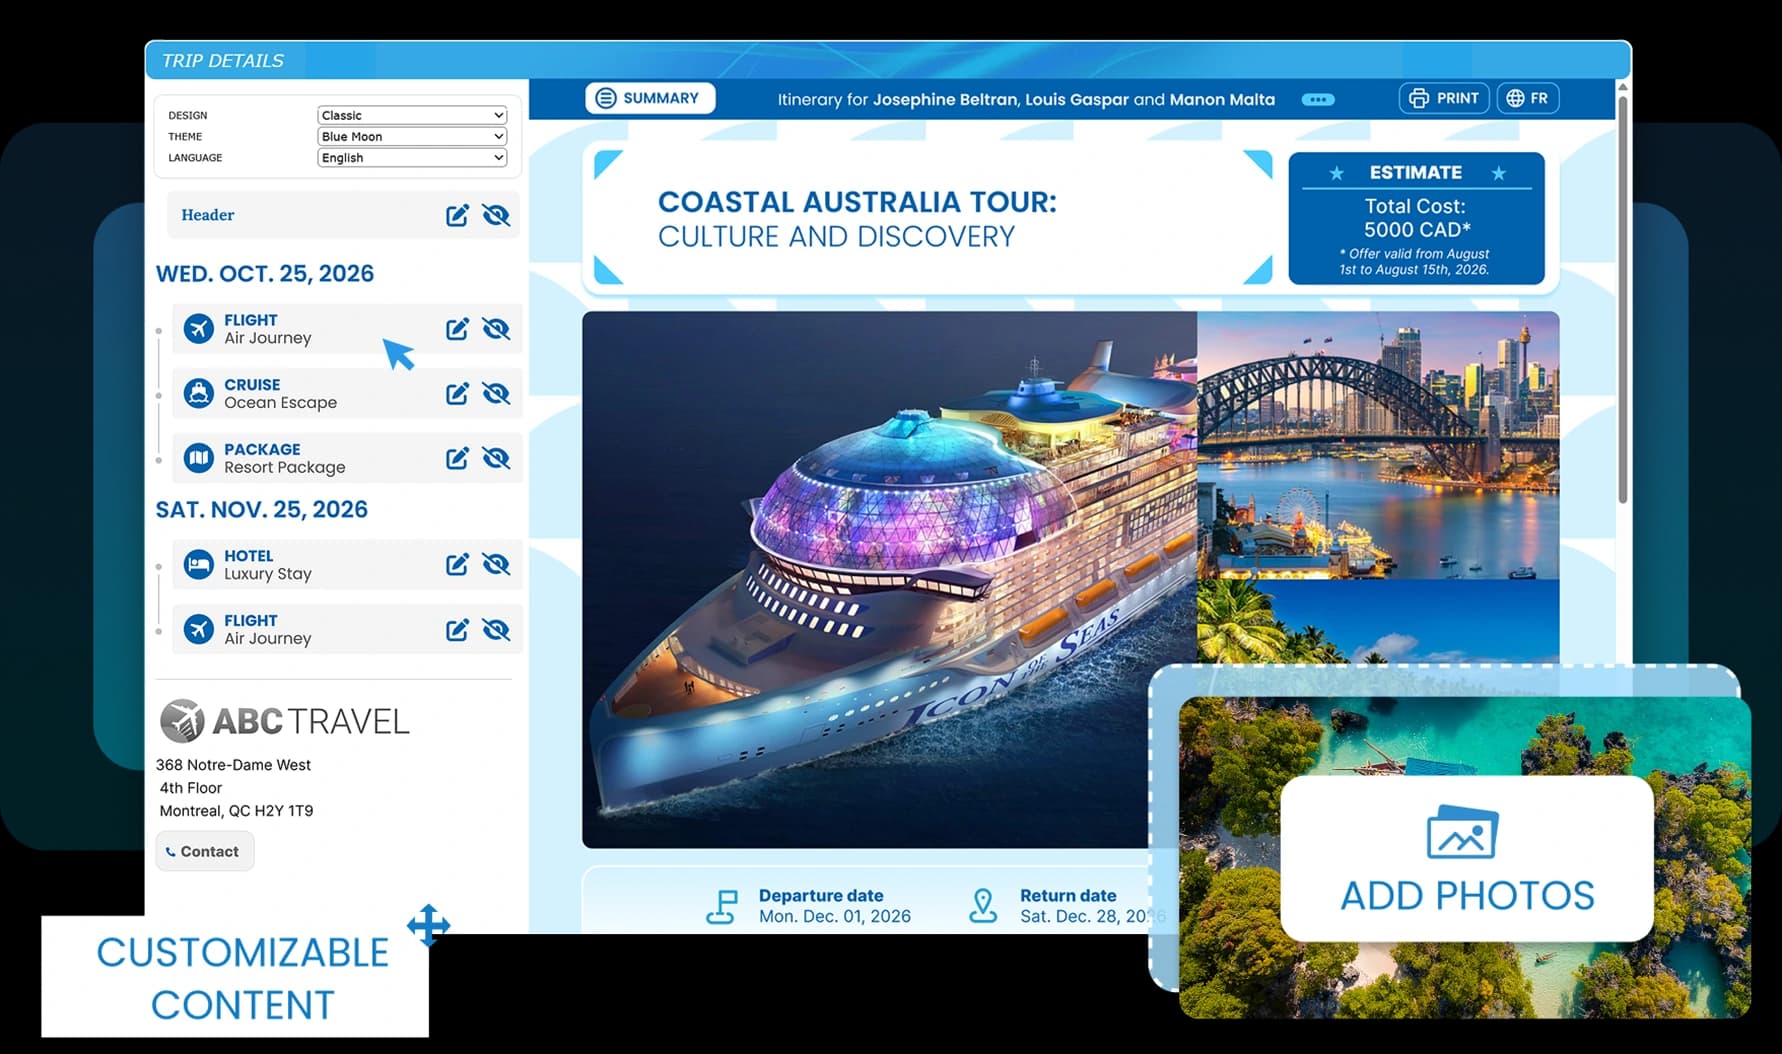
Task: Click the tropical palm beach photo
Action: tap(1378, 620)
